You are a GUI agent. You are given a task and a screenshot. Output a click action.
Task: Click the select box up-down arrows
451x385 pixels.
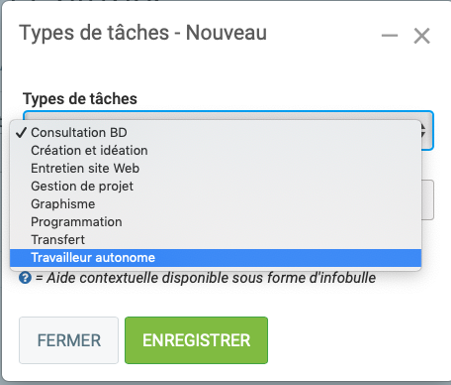click(x=425, y=131)
